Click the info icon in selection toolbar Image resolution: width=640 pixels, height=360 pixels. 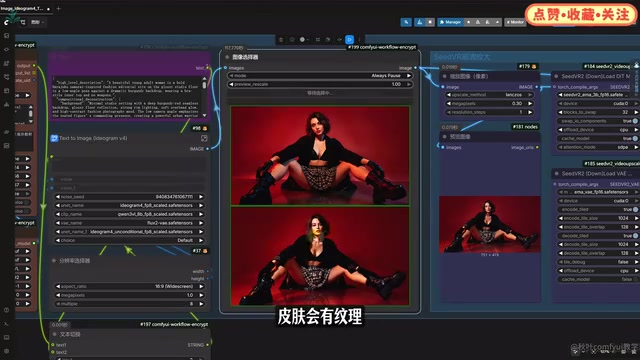click(292, 40)
